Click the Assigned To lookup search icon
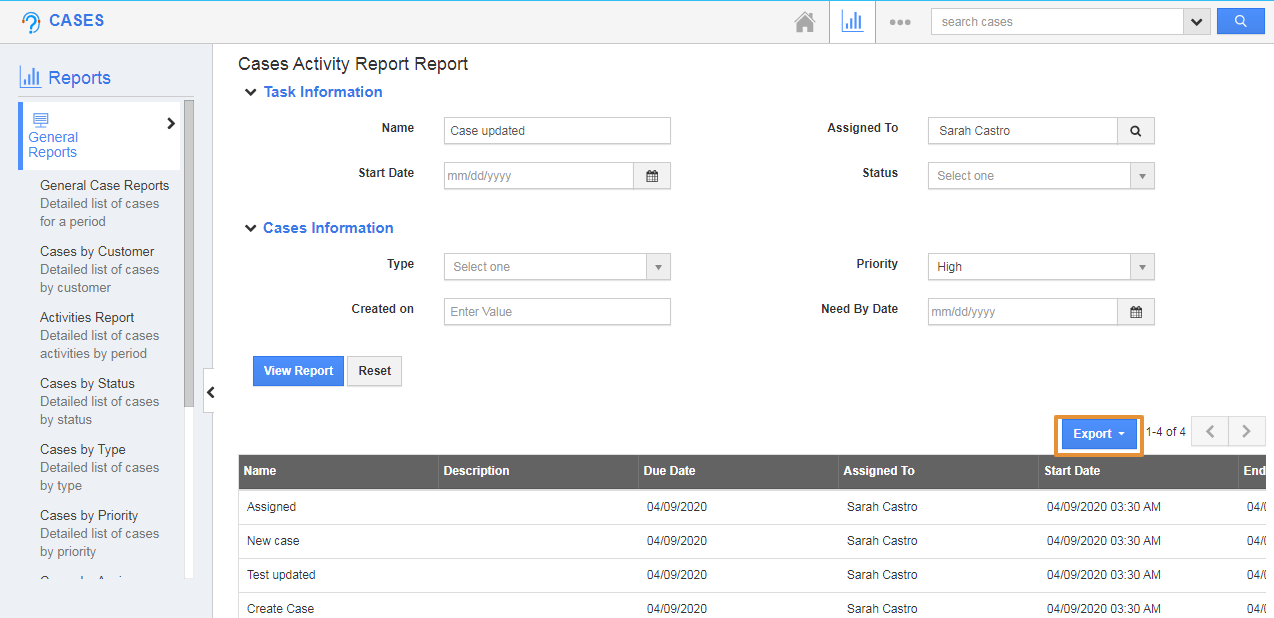Viewport: 1274px width, 618px height. (x=1135, y=130)
